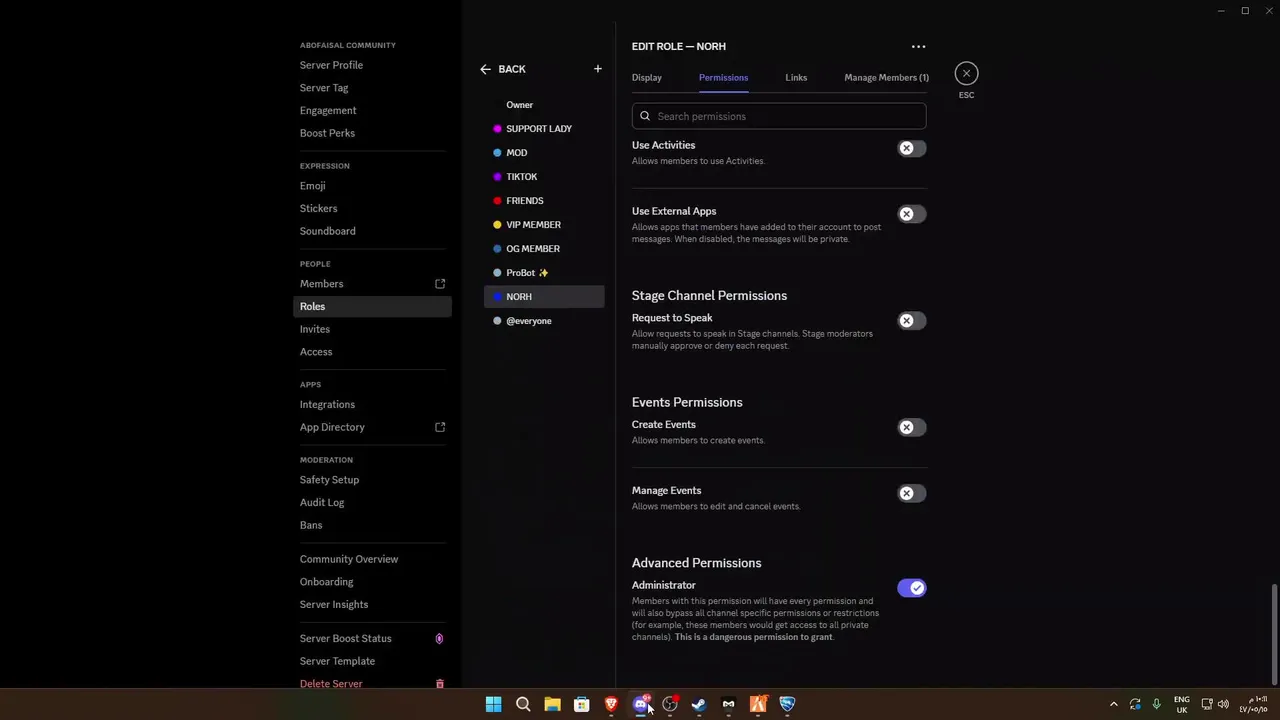Select the NORH role
The image size is (1280, 720).
[x=544, y=297]
